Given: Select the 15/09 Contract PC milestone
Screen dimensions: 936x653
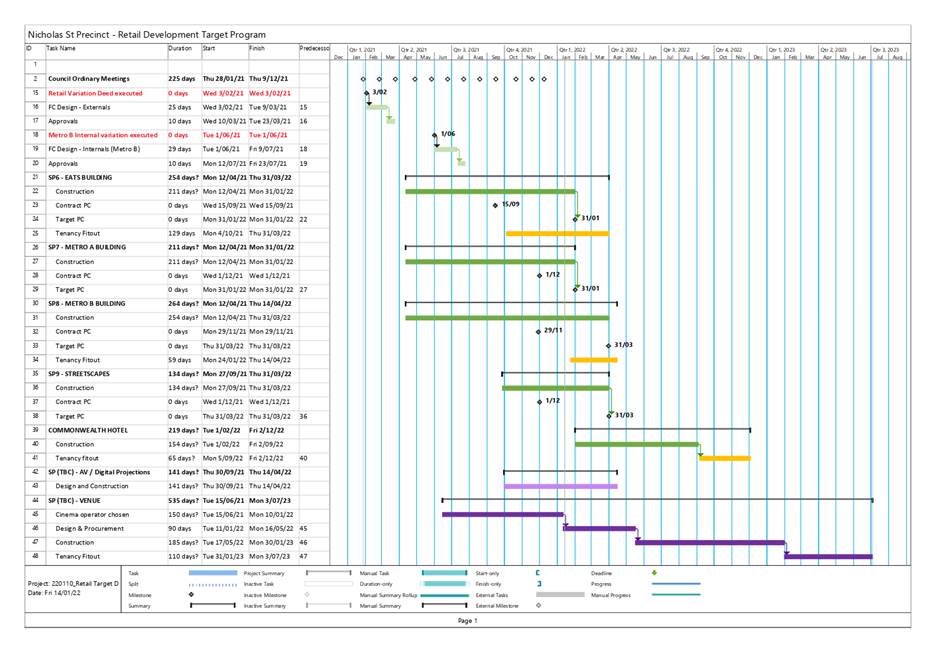Looking at the screenshot, I should (x=495, y=205).
